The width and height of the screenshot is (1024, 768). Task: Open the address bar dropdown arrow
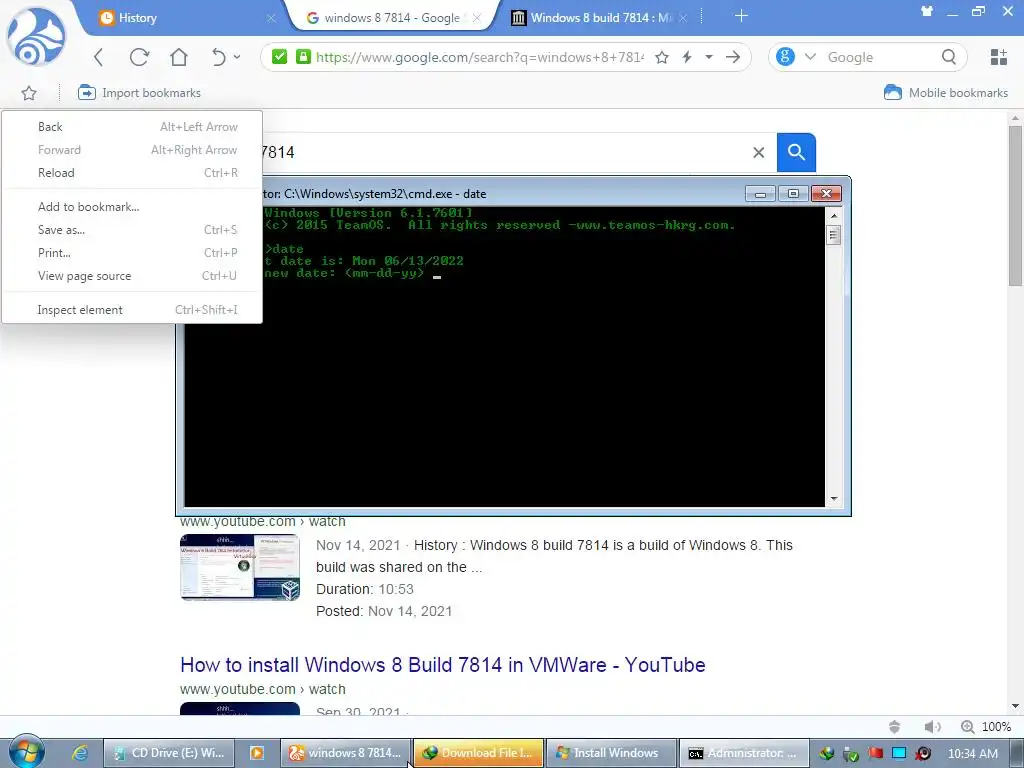[x=709, y=57]
